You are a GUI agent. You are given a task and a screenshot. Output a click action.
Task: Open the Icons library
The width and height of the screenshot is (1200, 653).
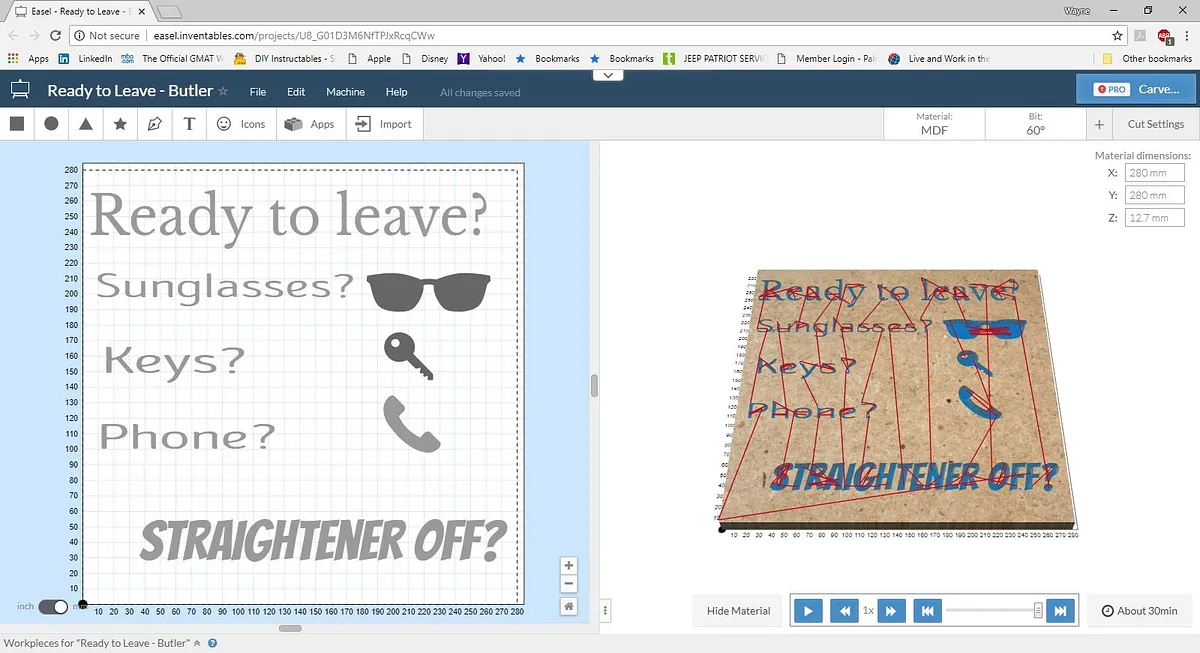(241, 124)
